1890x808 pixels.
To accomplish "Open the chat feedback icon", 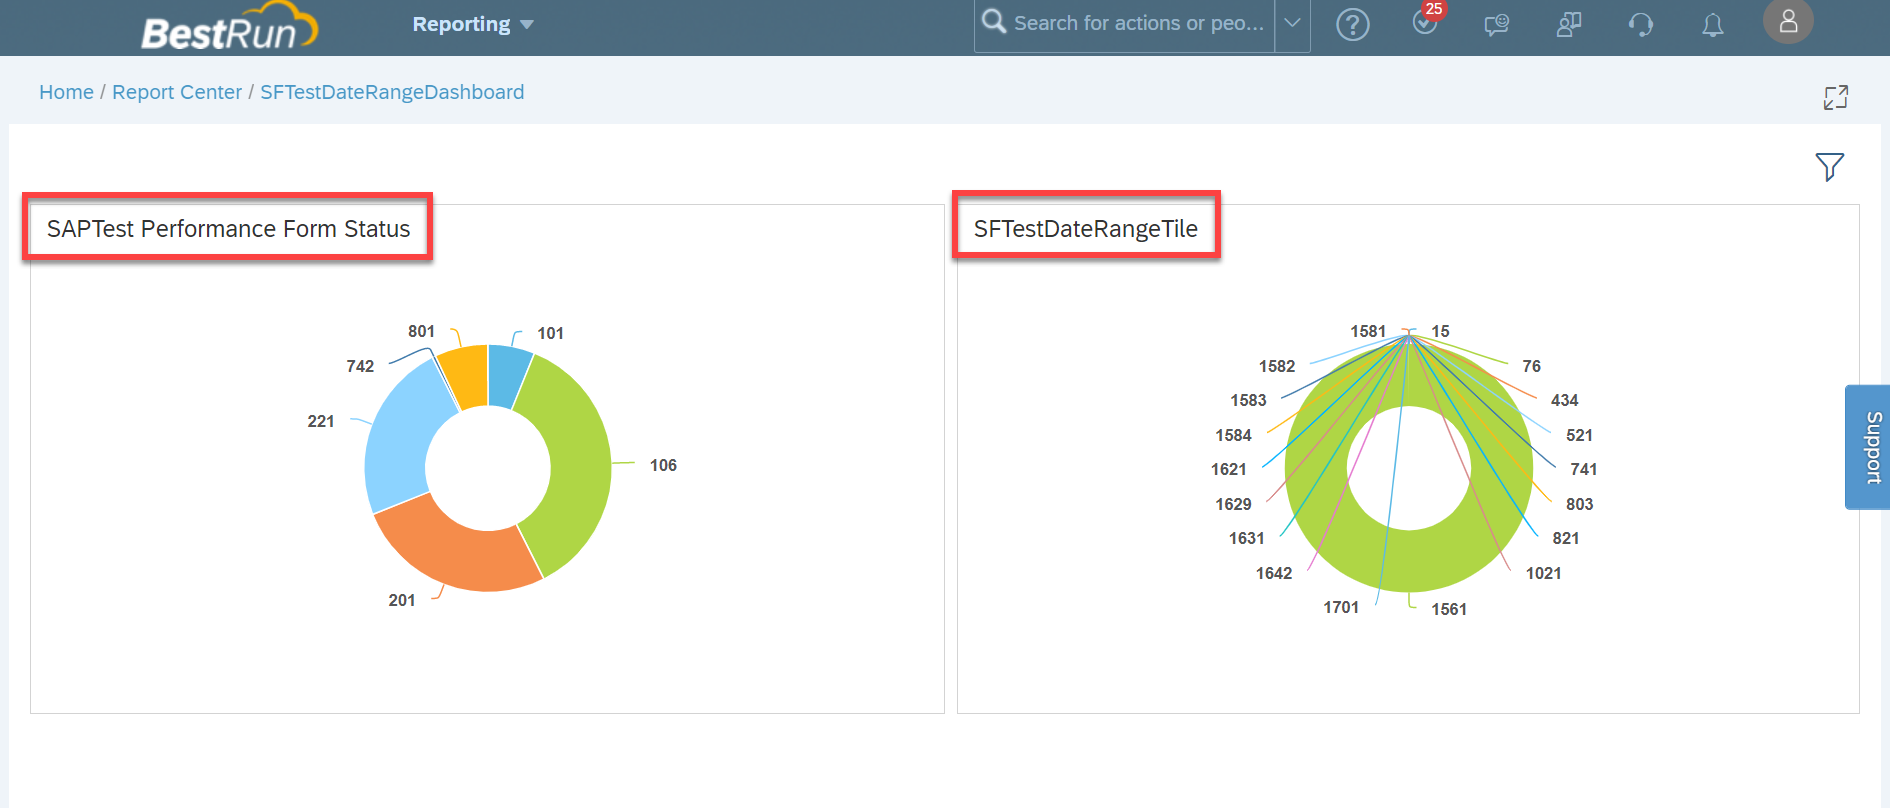I will (1497, 24).
